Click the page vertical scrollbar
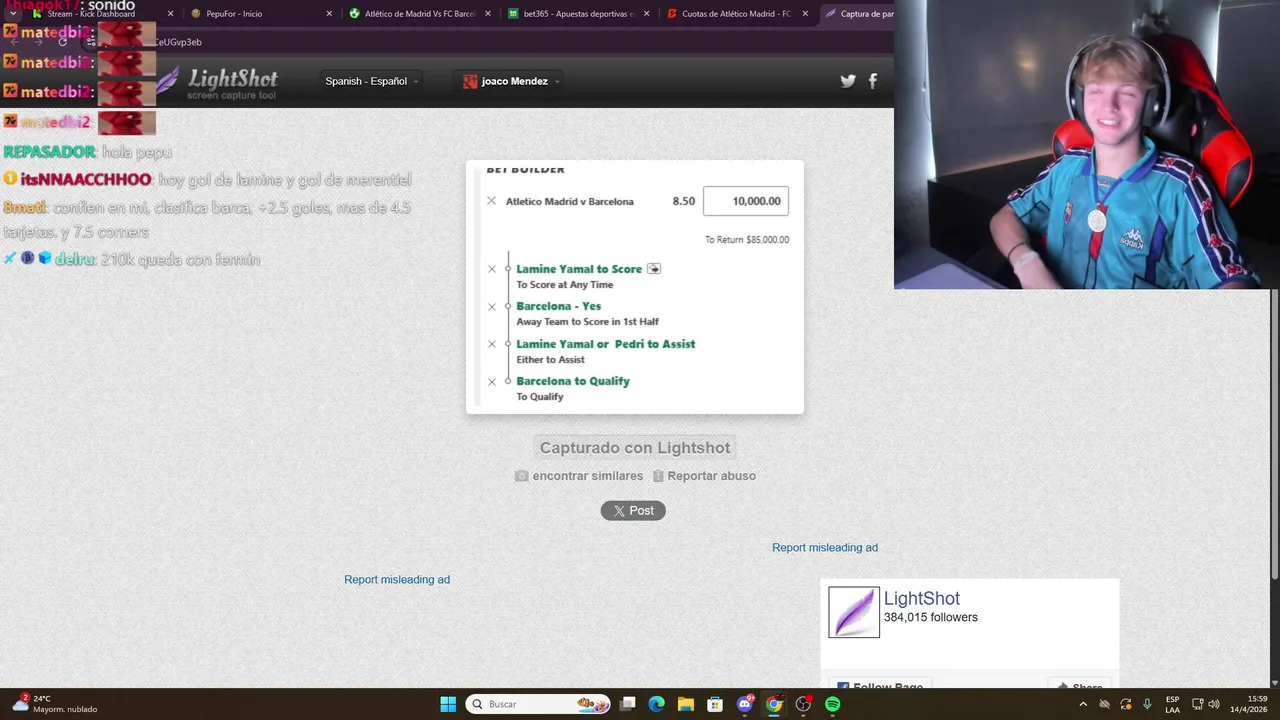1280x720 pixels. point(1274,433)
